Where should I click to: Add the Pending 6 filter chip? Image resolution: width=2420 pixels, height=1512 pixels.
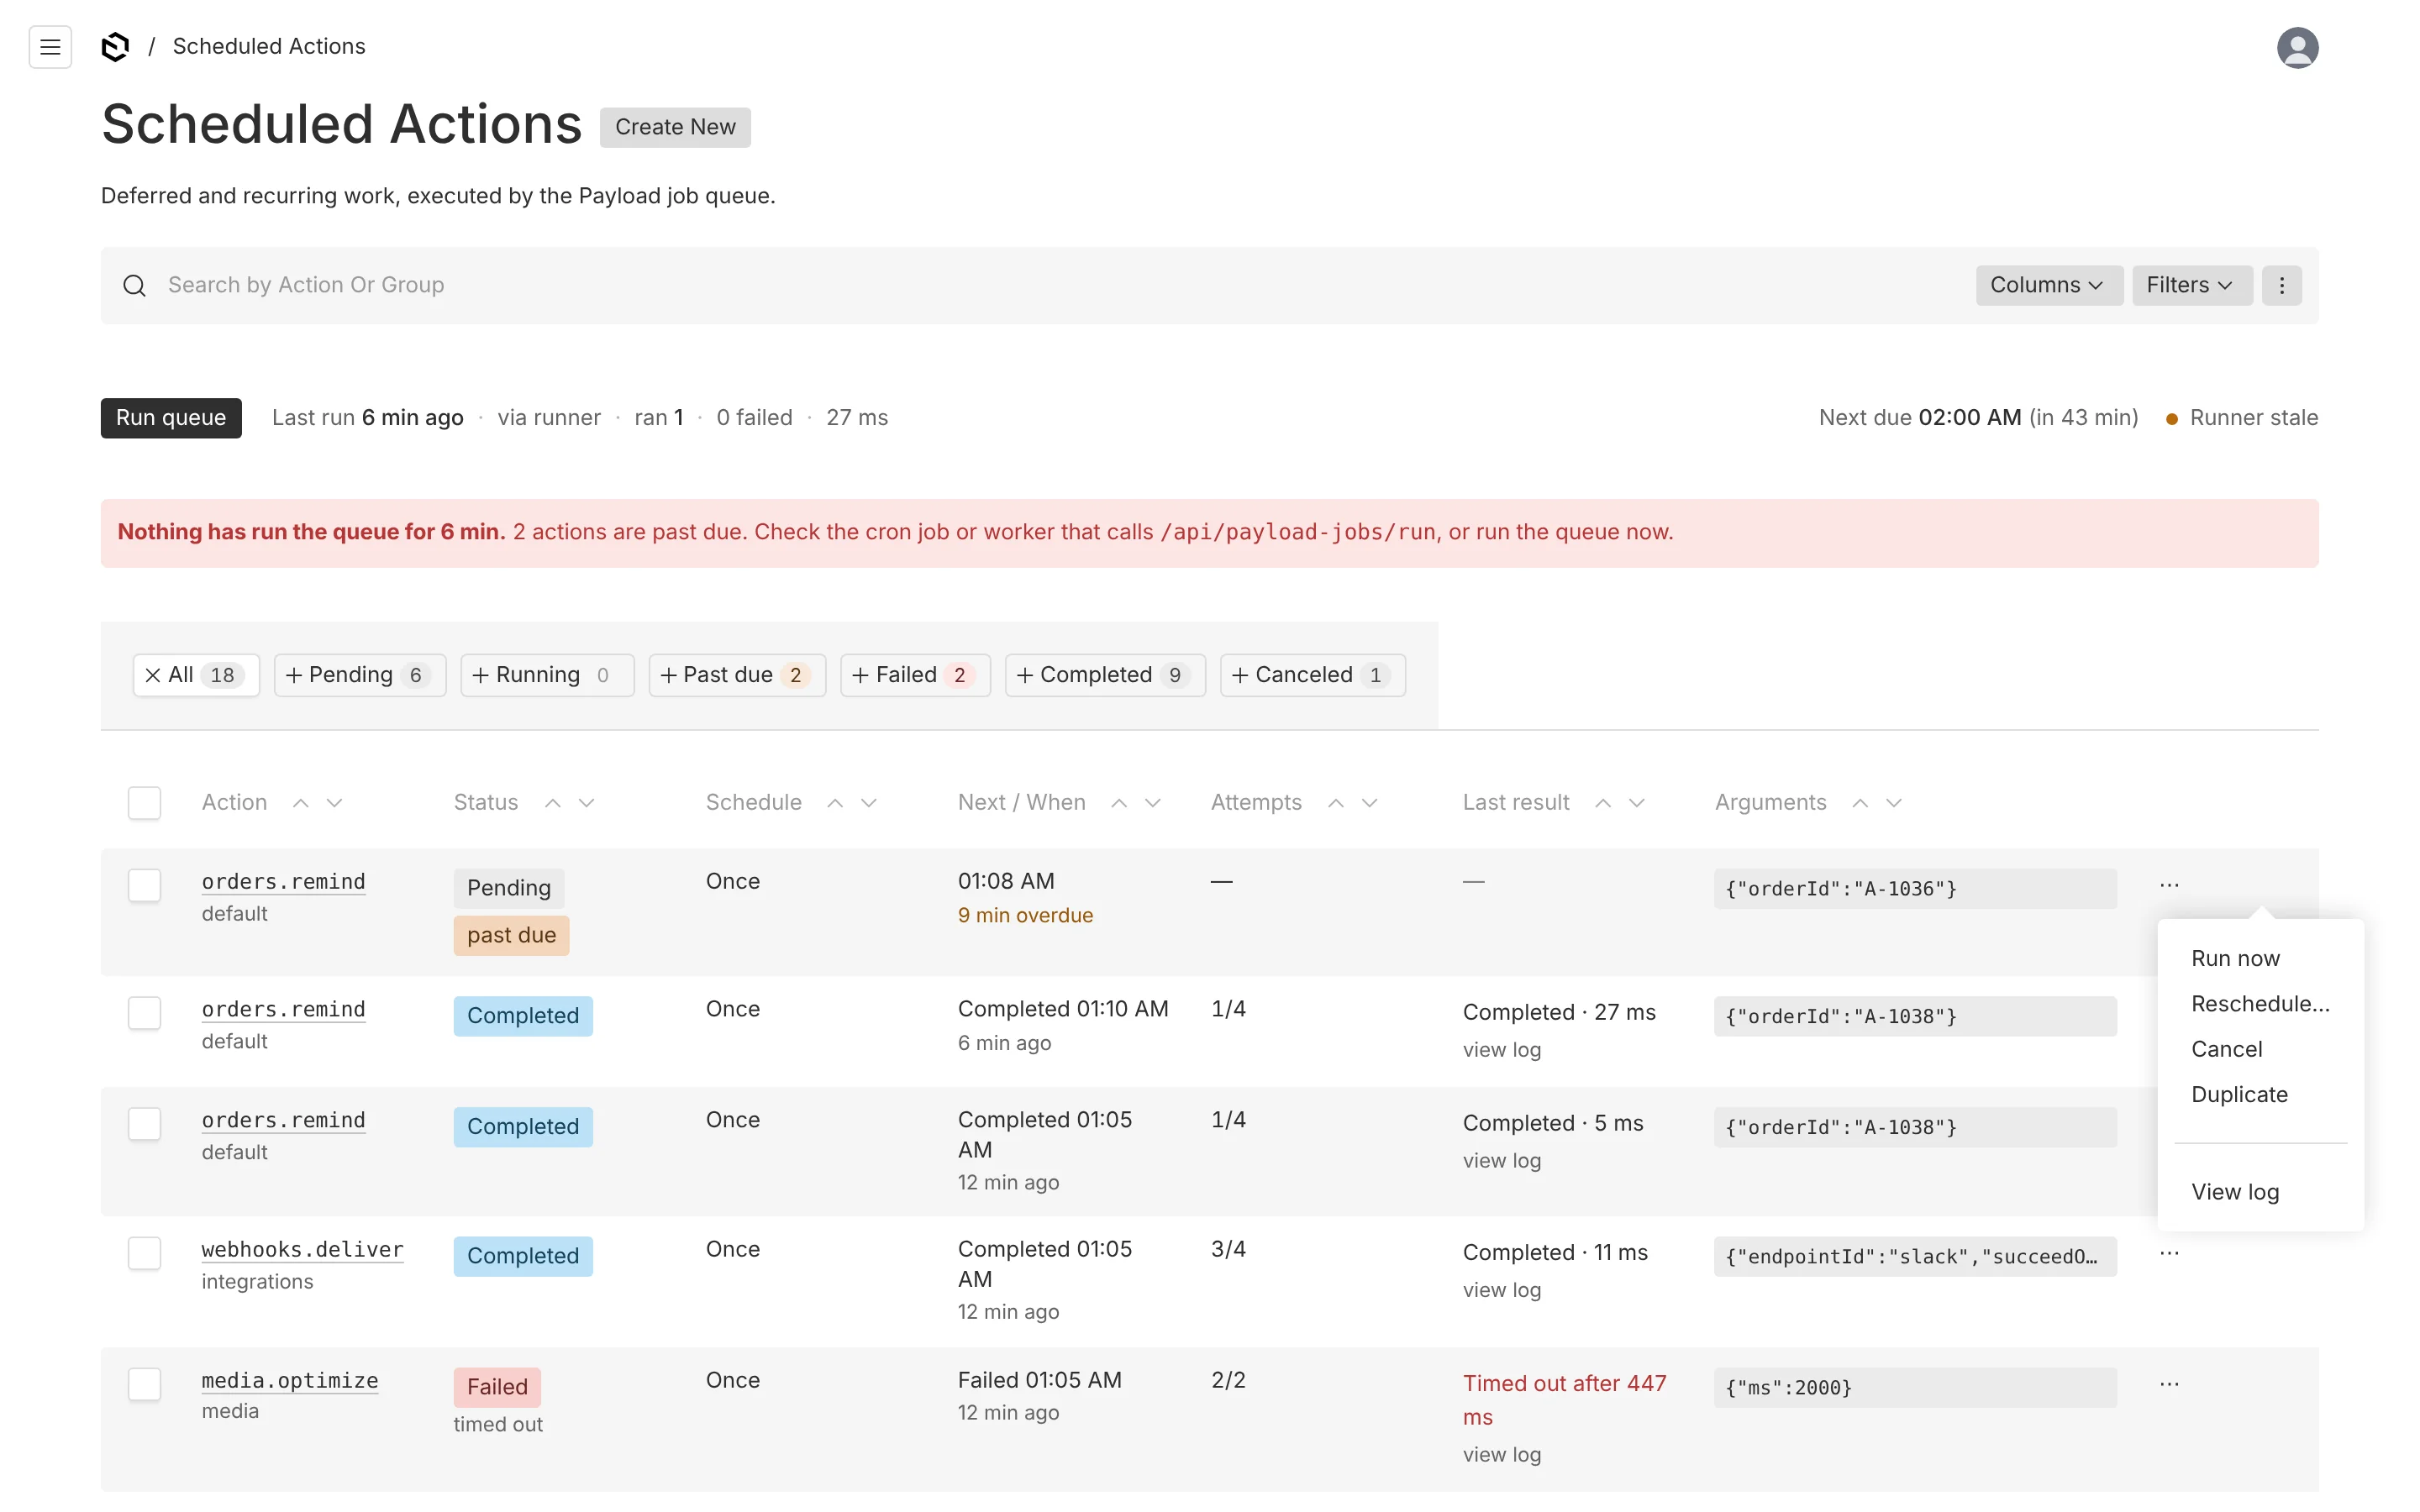(360, 675)
